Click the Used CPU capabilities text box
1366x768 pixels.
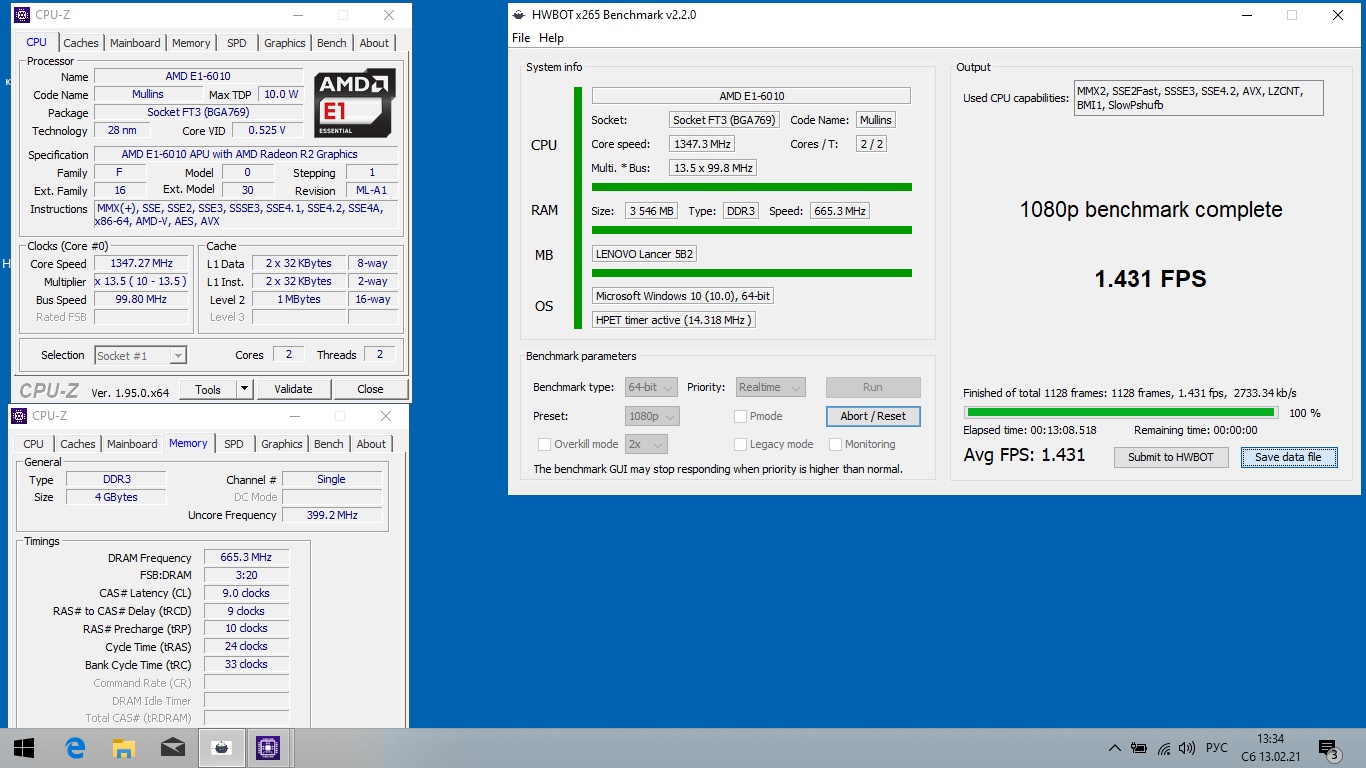(1198, 98)
